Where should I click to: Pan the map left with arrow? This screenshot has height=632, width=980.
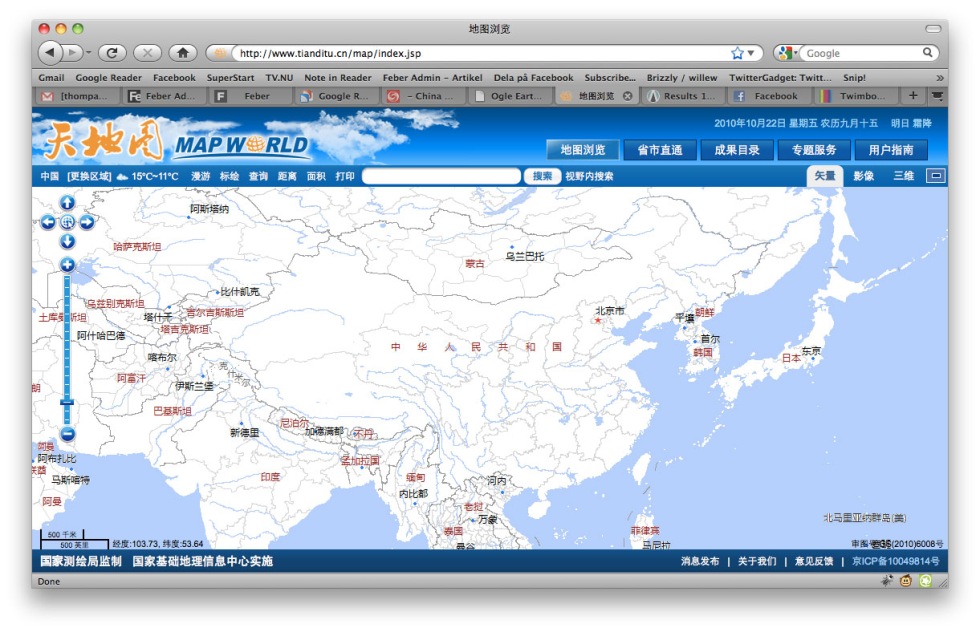pos(48,222)
